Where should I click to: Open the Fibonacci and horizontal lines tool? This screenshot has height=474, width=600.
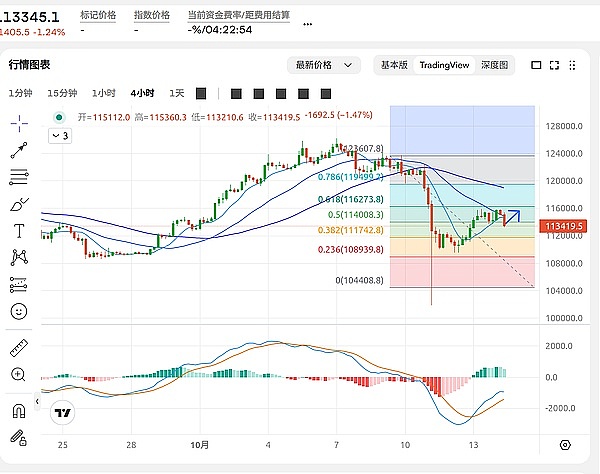pos(19,178)
